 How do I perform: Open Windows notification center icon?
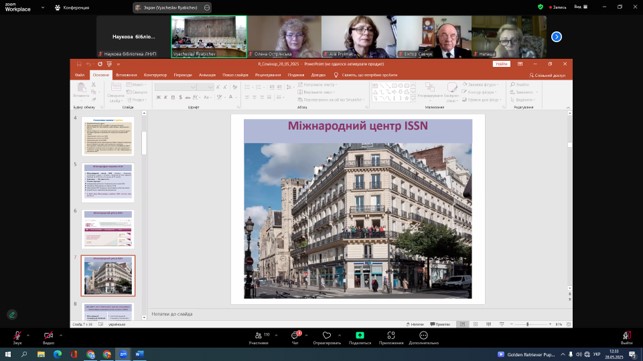click(x=632, y=354)
